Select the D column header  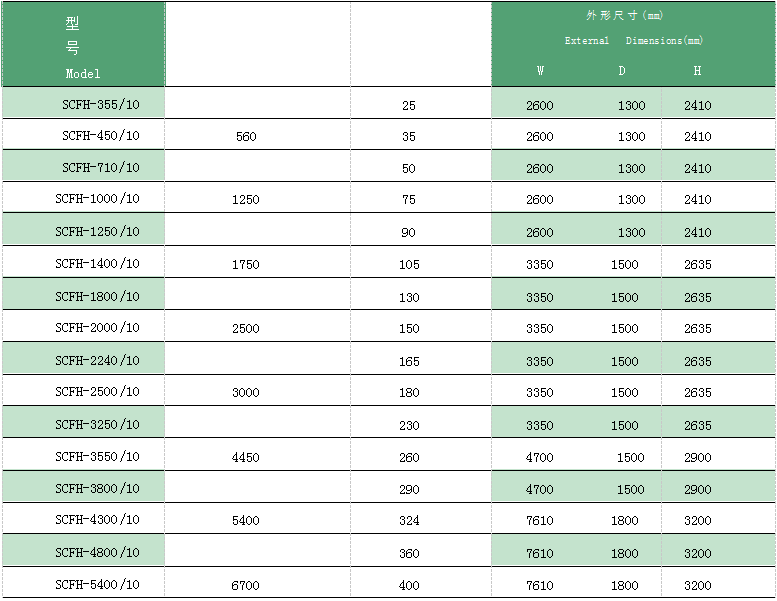[x=622, y=71]
